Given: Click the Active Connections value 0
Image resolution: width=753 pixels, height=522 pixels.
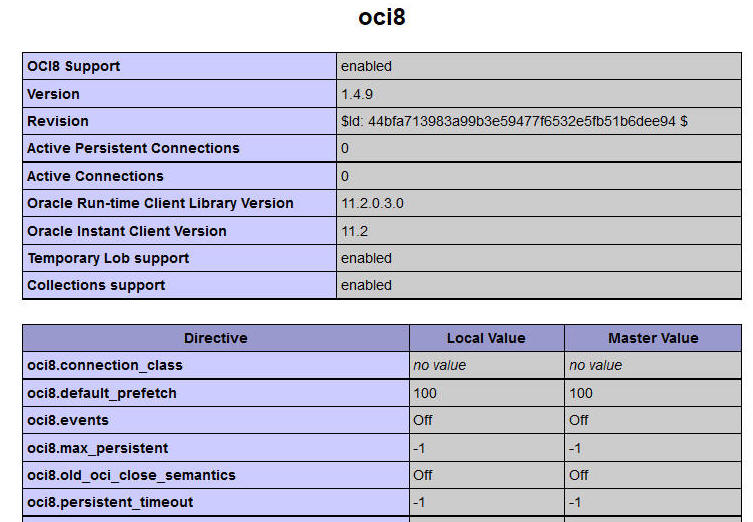Looking at the screenshot, I should [345, 176].
